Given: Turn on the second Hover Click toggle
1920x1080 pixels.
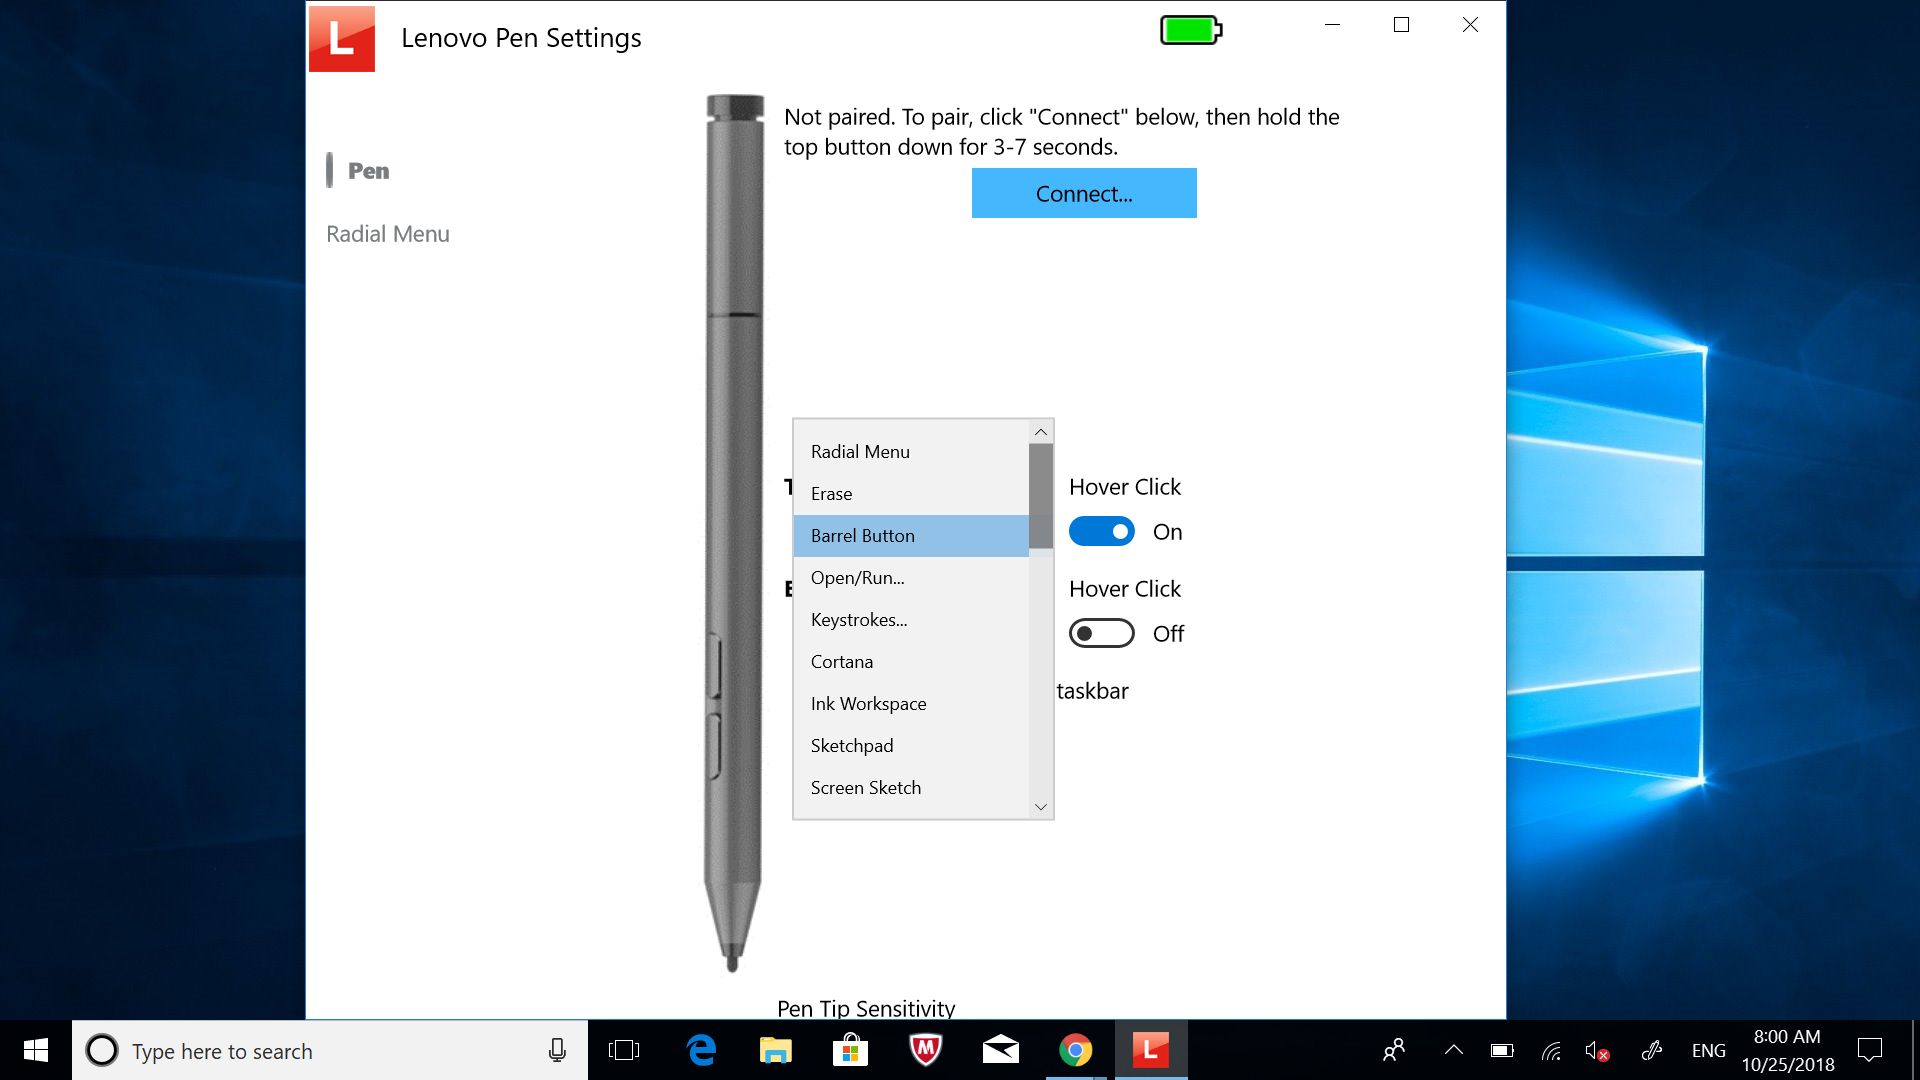Looking at the screenshot, I should click(1102, 634).
